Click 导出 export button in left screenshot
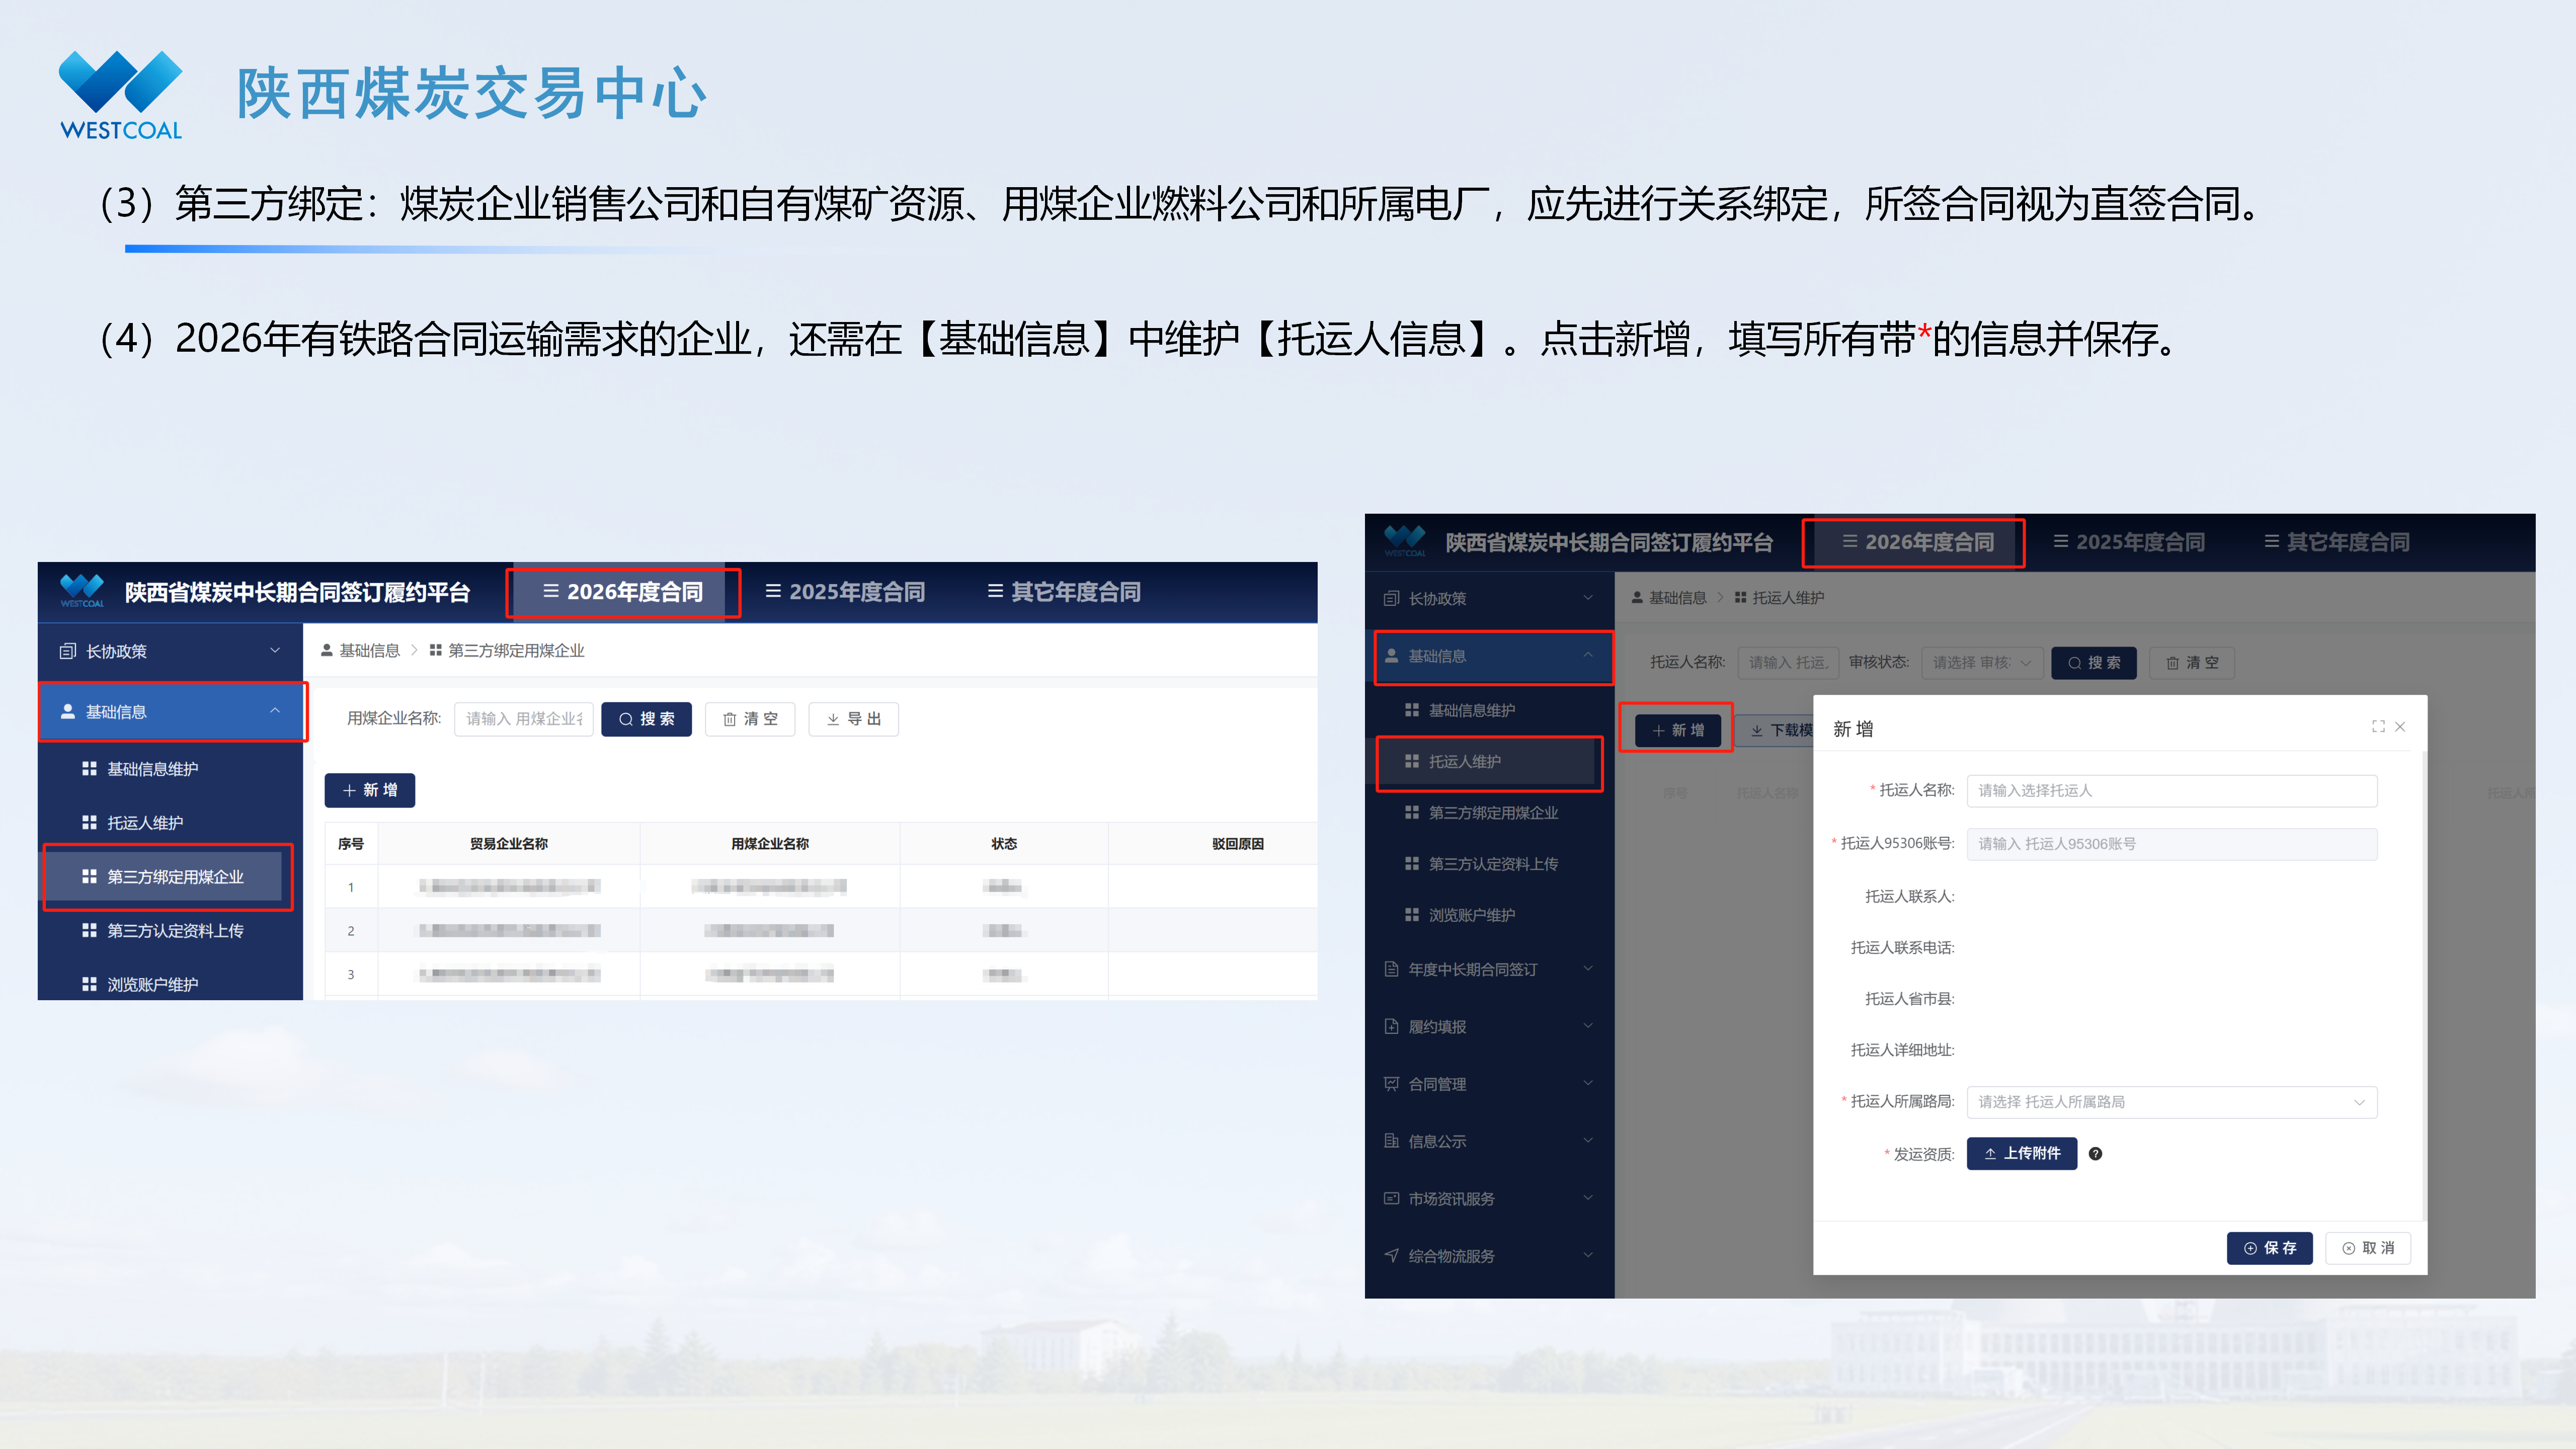Image resolution: width=2576 pixels, height=1449 pixels. pyautogui.click(x=853, y=719)
